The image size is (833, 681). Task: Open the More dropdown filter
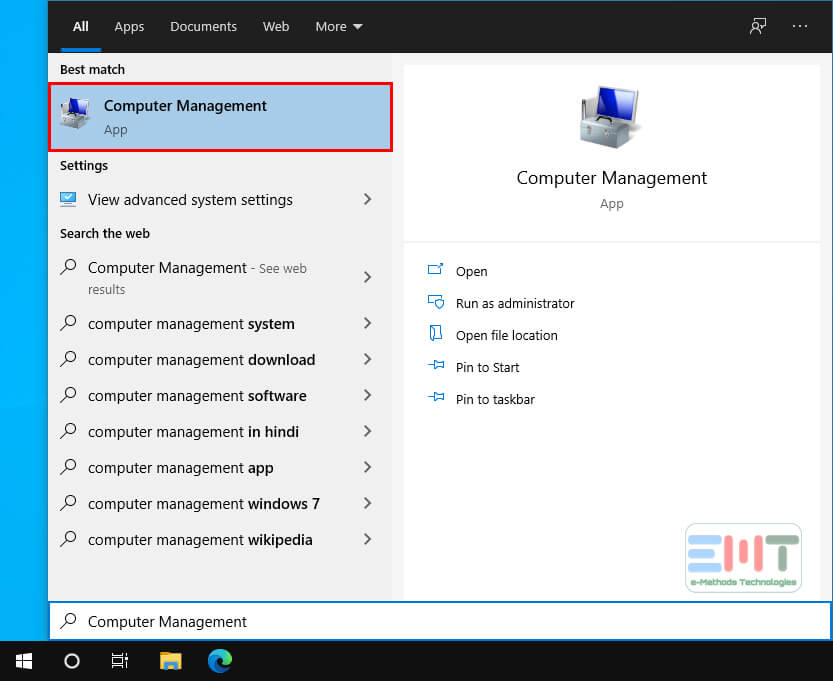tap(339, 26)
